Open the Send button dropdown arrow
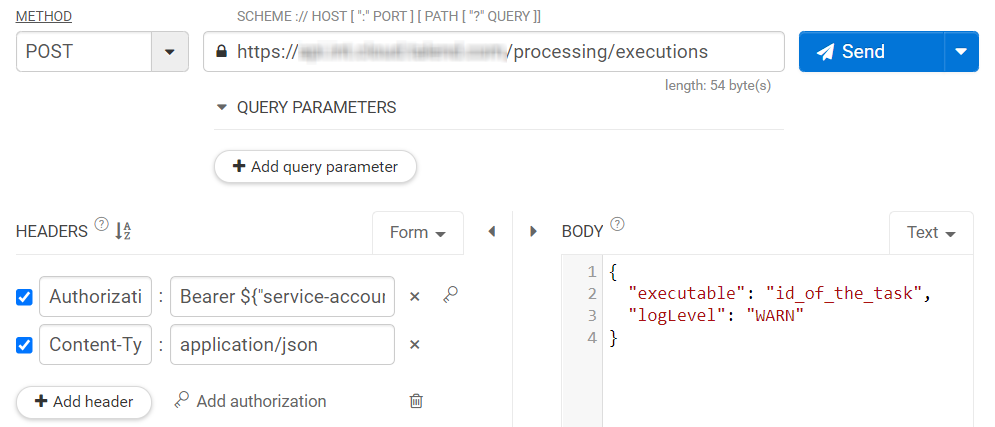The width and height of the screenshot is (995, 427). pyautogui.click(x=962, y=51)
